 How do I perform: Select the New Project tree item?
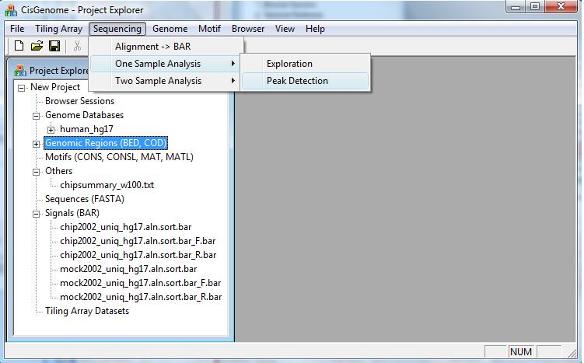coord(55,87)
